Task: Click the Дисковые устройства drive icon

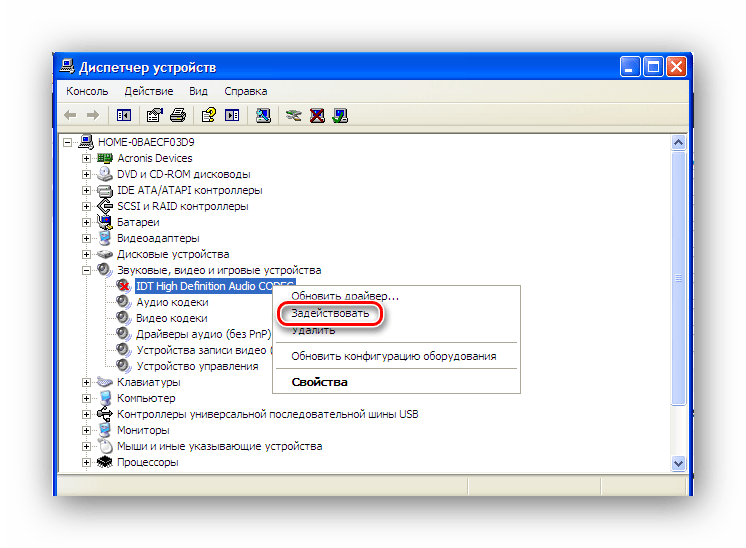Action: tap(105, 254)
